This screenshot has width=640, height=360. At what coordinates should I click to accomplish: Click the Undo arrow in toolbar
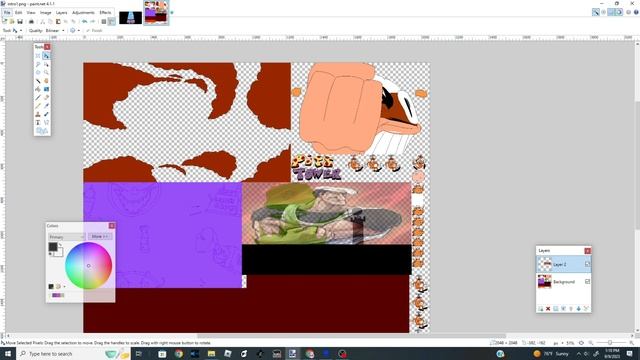pyautogui.click(x=84, y=21)
